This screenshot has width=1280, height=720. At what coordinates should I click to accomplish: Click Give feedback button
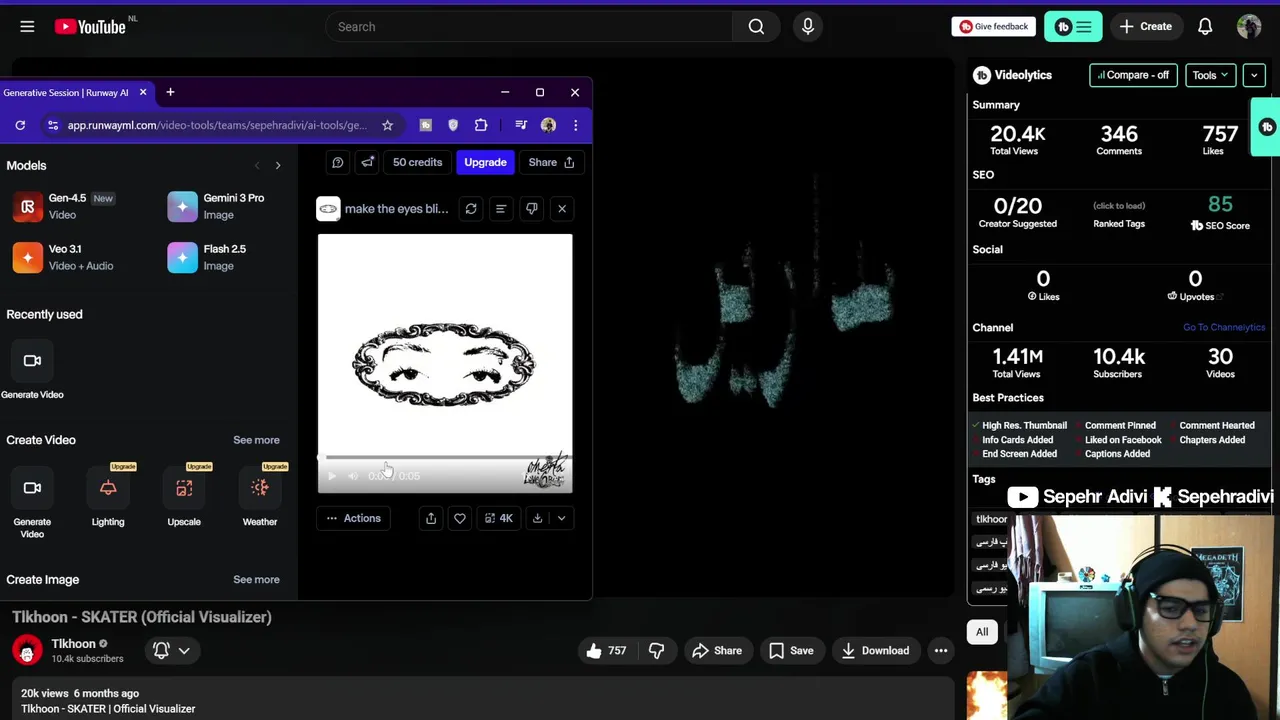coord(993,27)
